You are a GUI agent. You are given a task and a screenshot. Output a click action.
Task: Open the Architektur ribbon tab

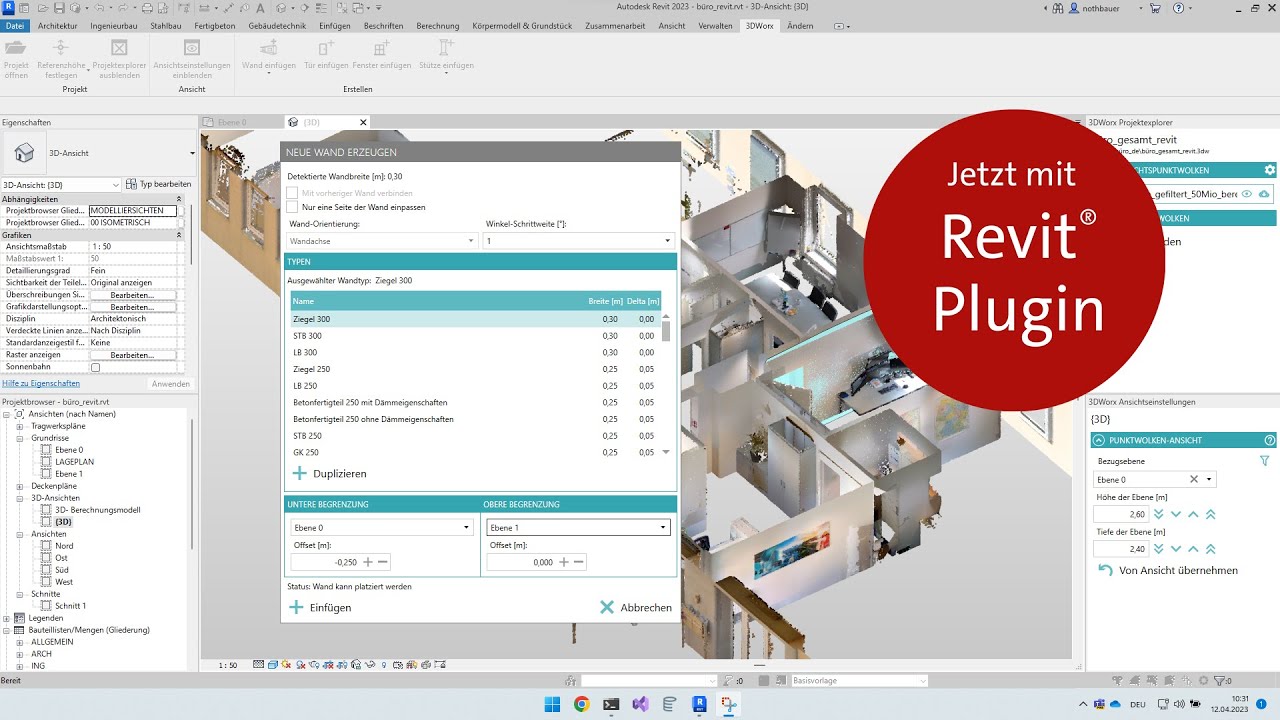(58, 25)
